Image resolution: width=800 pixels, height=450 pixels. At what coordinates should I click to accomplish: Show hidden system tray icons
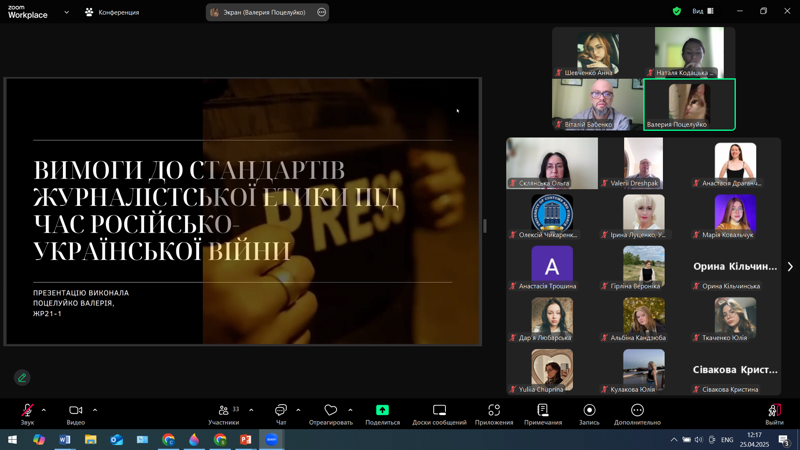coord(674,439)
